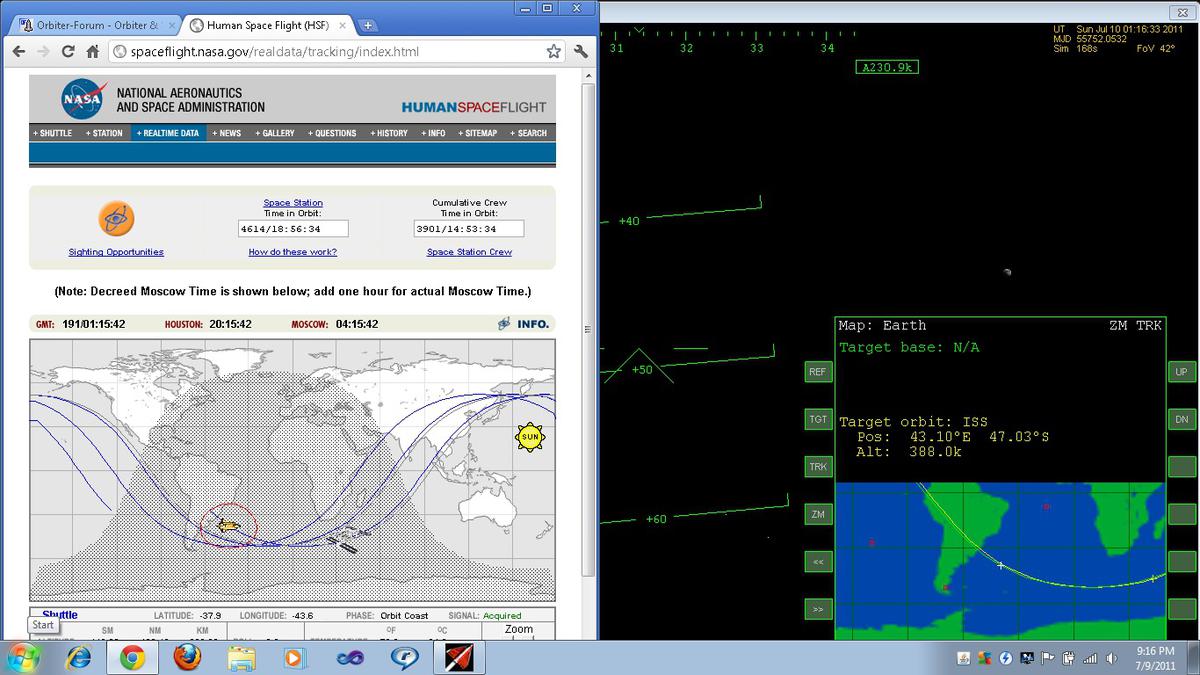Image resolution: width=1200 pixels, height=675 pixels.
Task: Reload the NASA tracking page
Action: [68, 51]
